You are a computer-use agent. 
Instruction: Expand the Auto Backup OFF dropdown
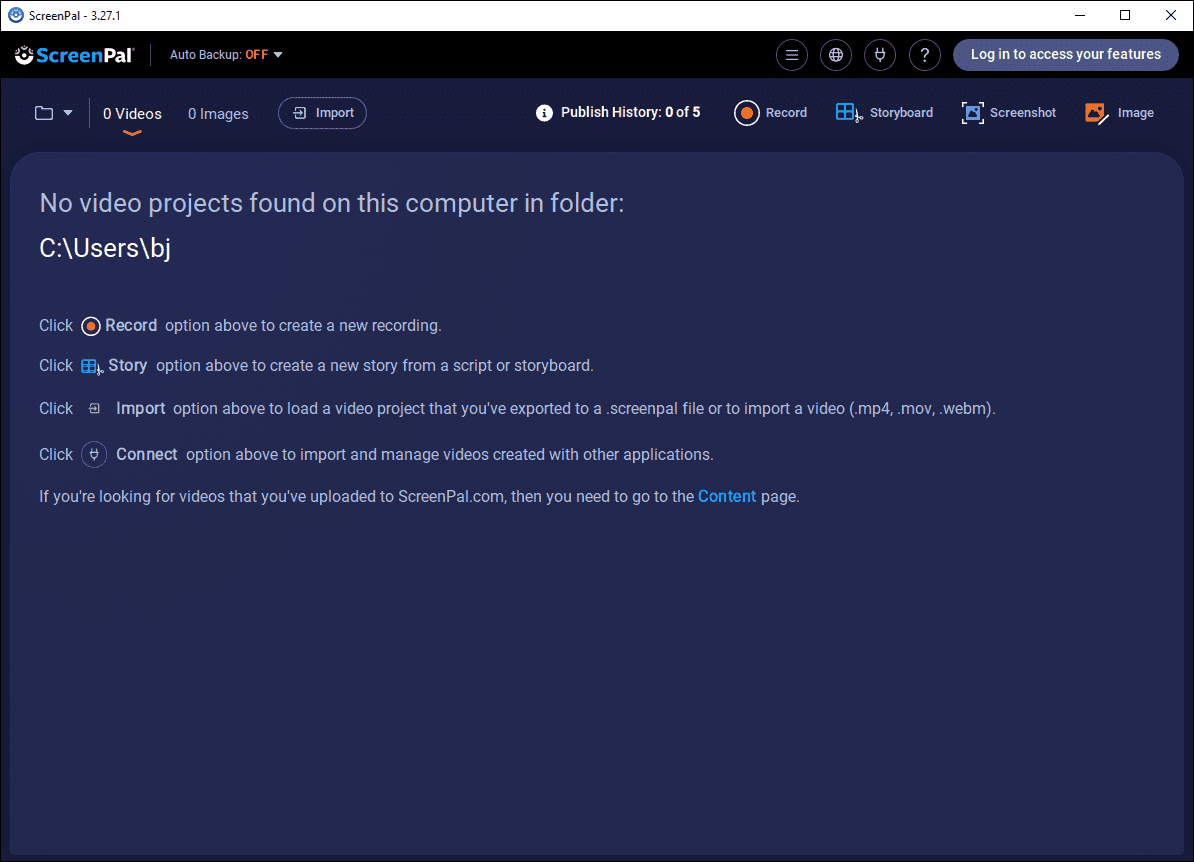(x=226, y=55)
